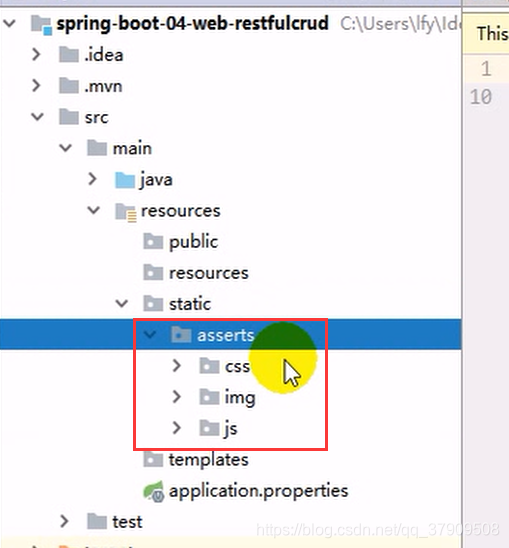The width and height of the screenshot is (509, 548).
Task: Select the static folder label
Action: pos(190,303)
